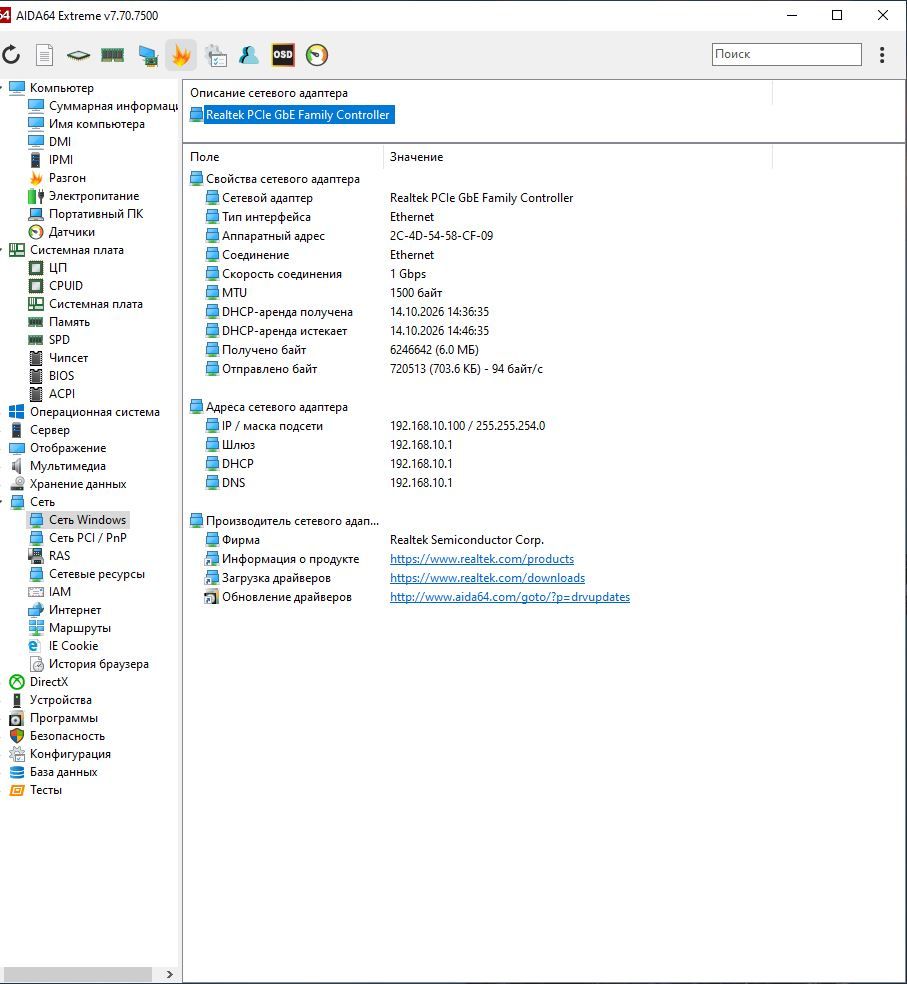907x984 pixels.
Task: Select Realtek PCIe GbE Family Controller in adapter list
Action: [298, 115]
